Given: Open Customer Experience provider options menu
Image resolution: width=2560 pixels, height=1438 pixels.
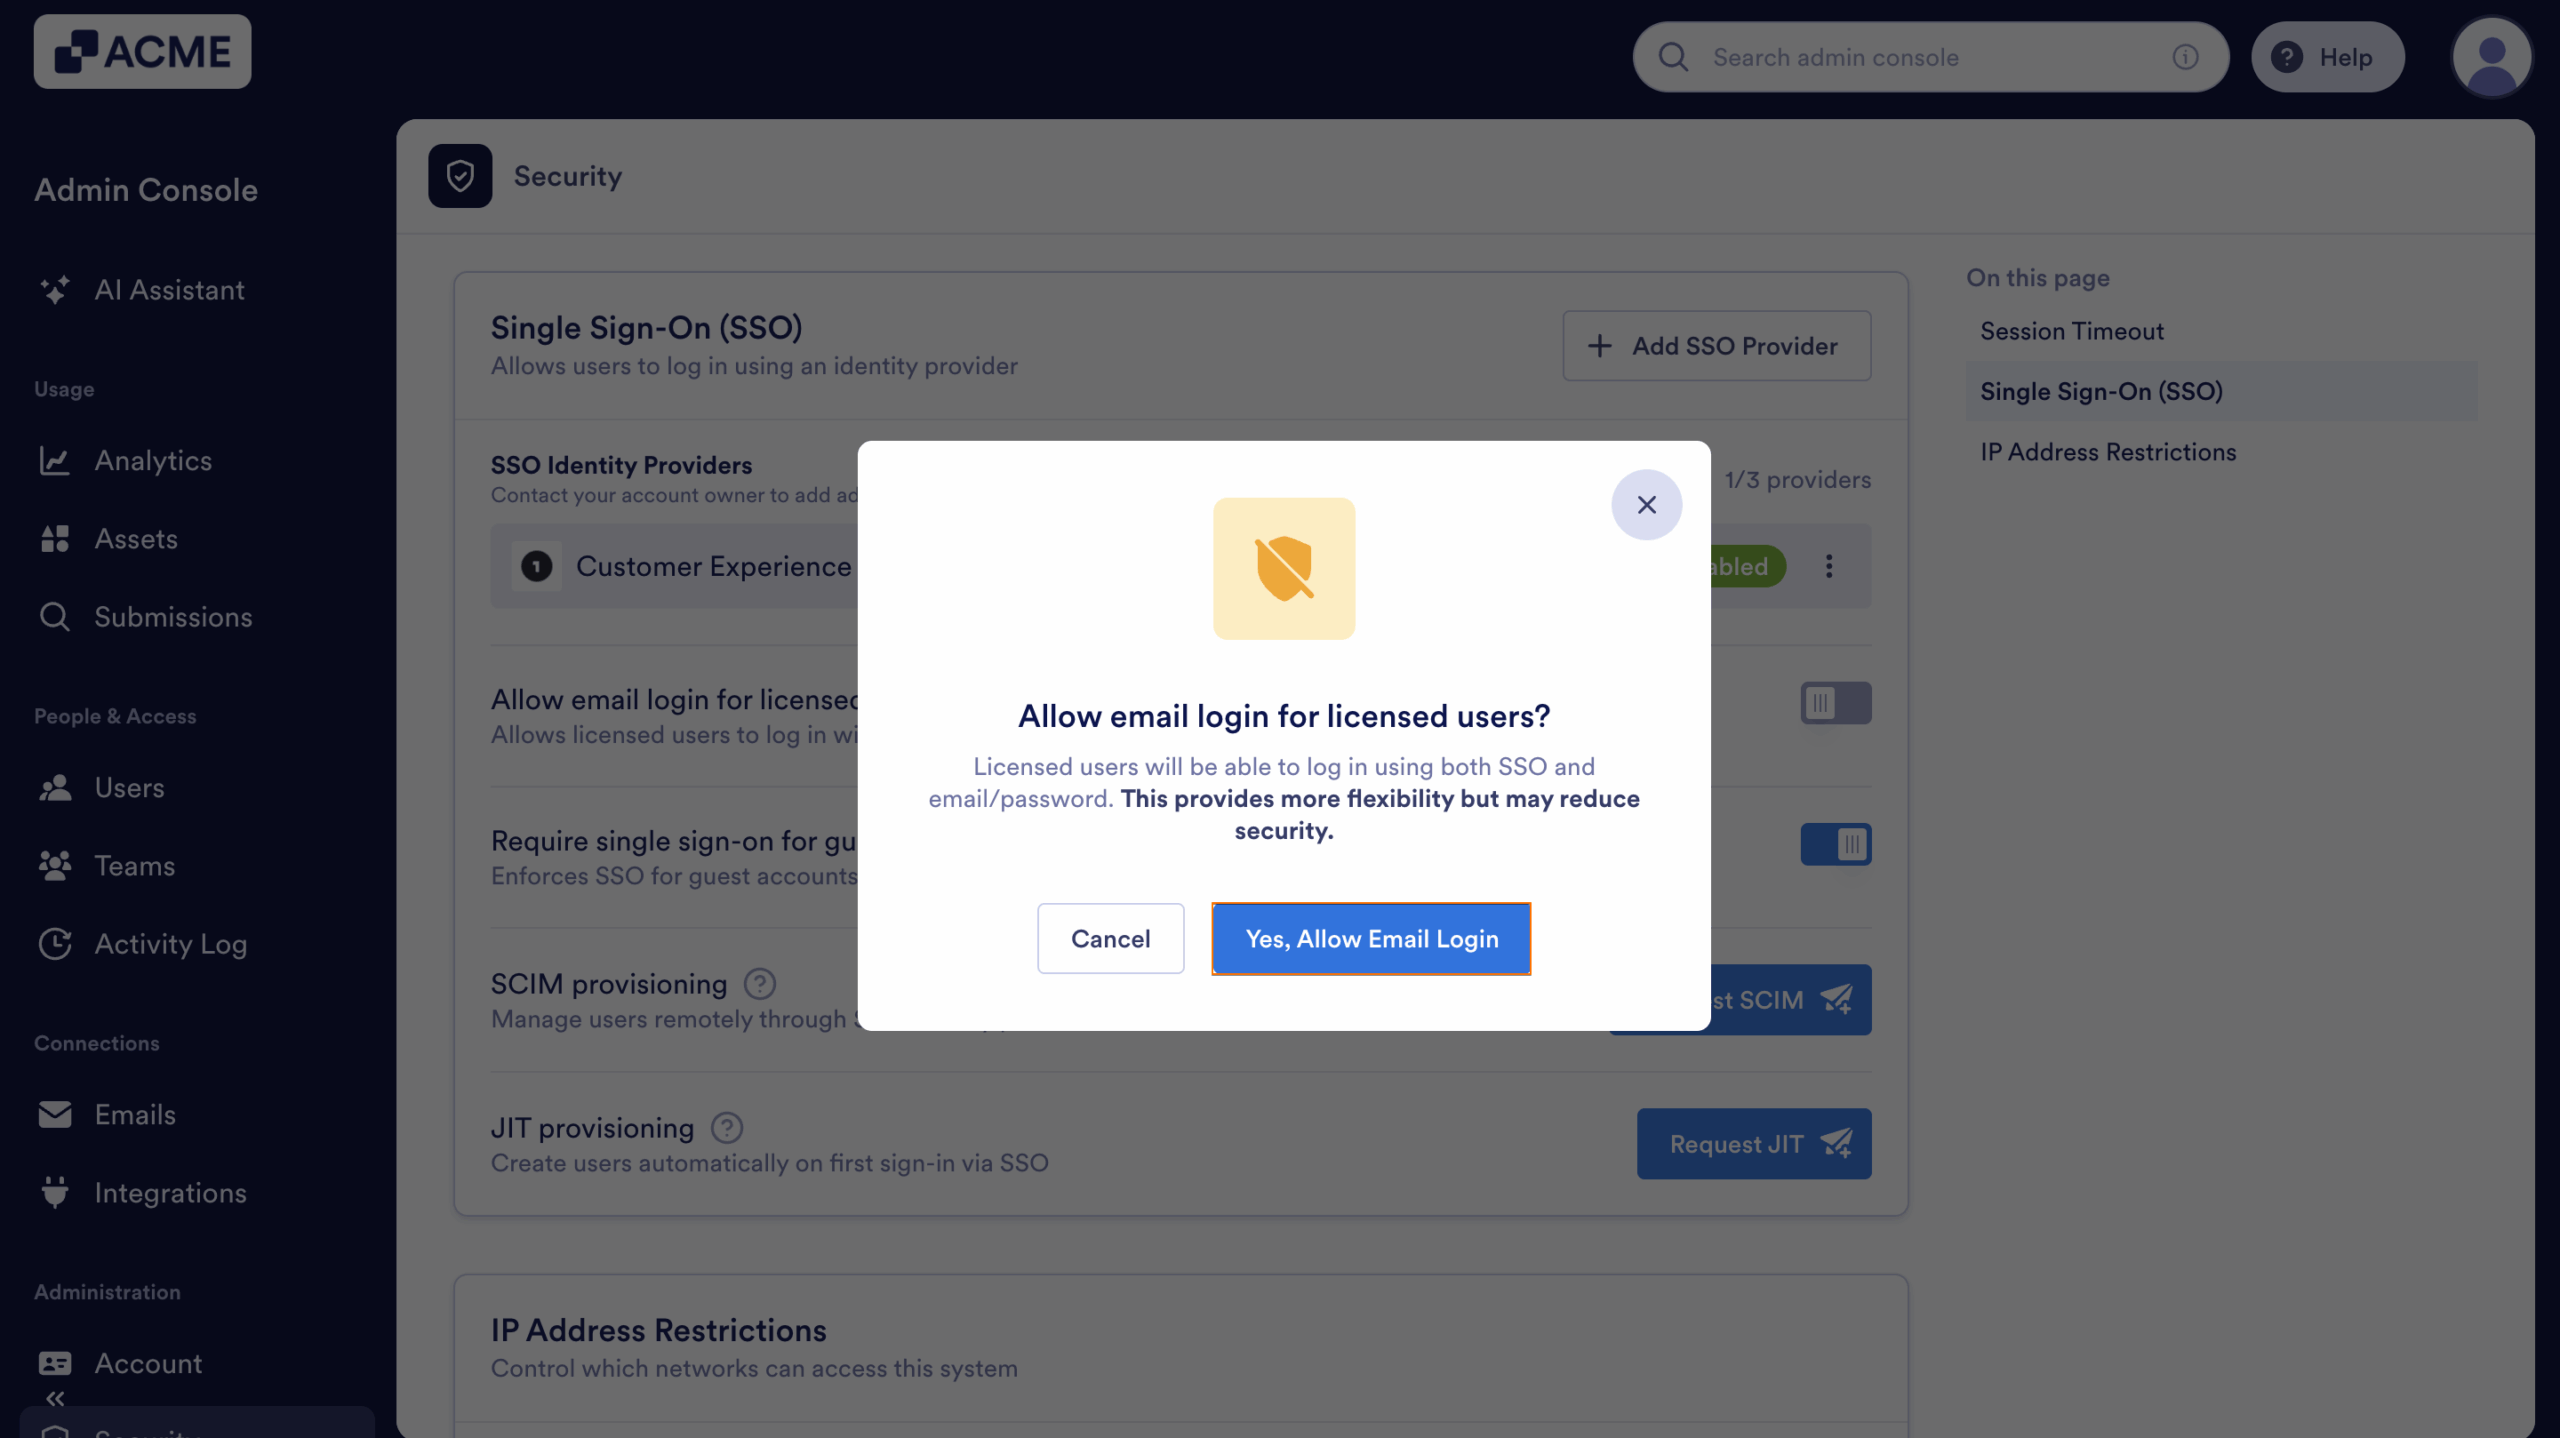Looking at the screenshot, I should [x=1829, y=566].
